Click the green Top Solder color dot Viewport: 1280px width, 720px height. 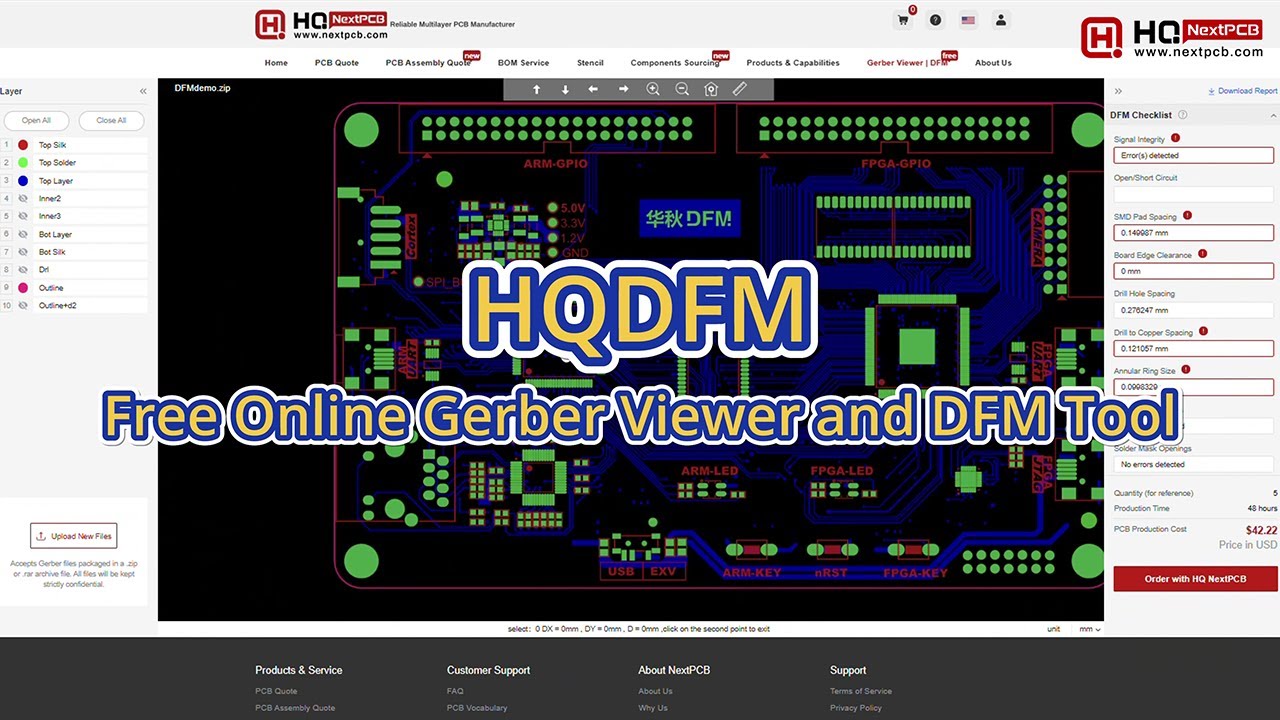23,163
